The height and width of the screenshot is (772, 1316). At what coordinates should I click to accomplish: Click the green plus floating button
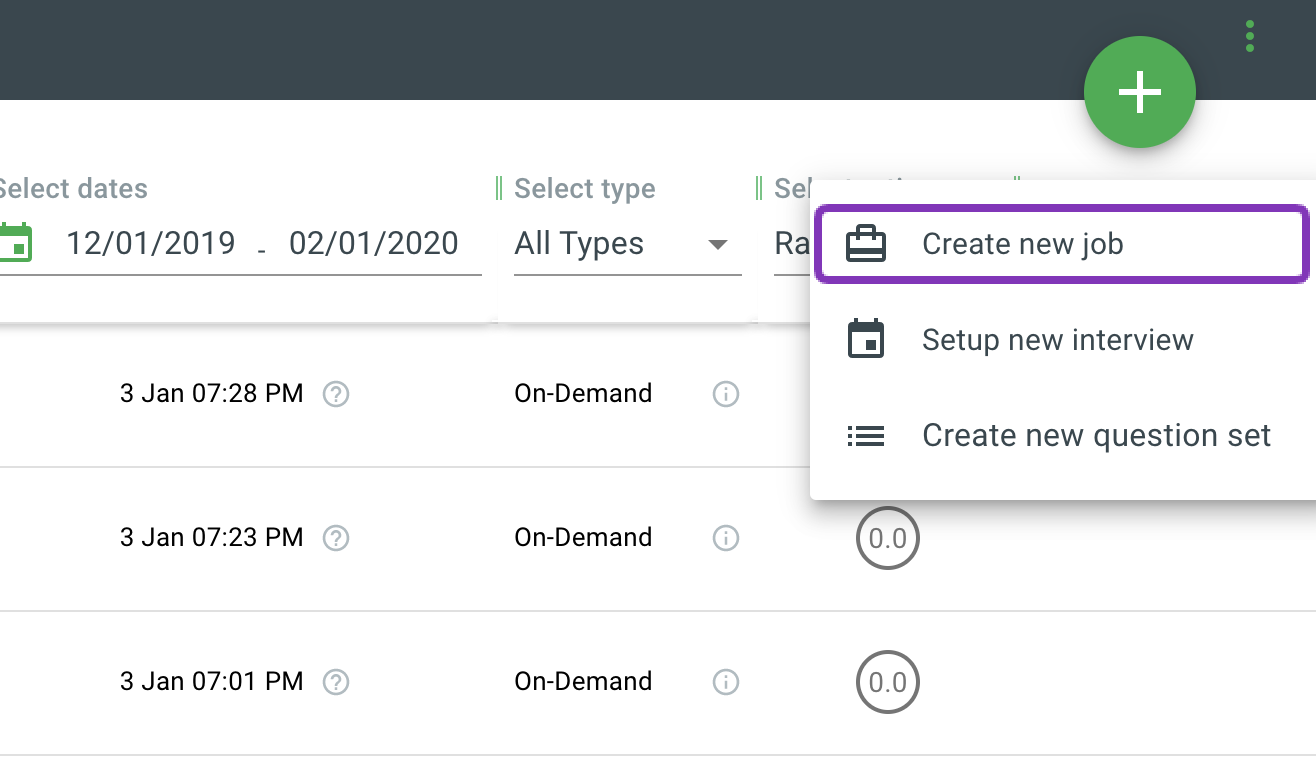pyautogui.click(x=1139, y=92)
